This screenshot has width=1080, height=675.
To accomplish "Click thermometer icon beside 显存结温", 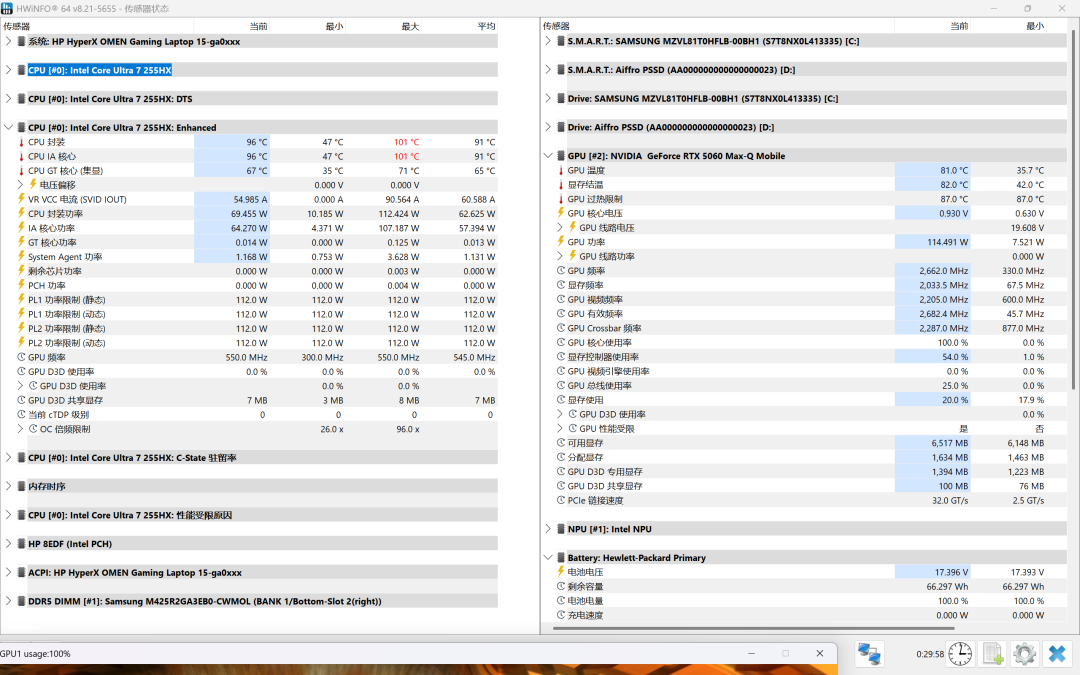I will 561,185.
